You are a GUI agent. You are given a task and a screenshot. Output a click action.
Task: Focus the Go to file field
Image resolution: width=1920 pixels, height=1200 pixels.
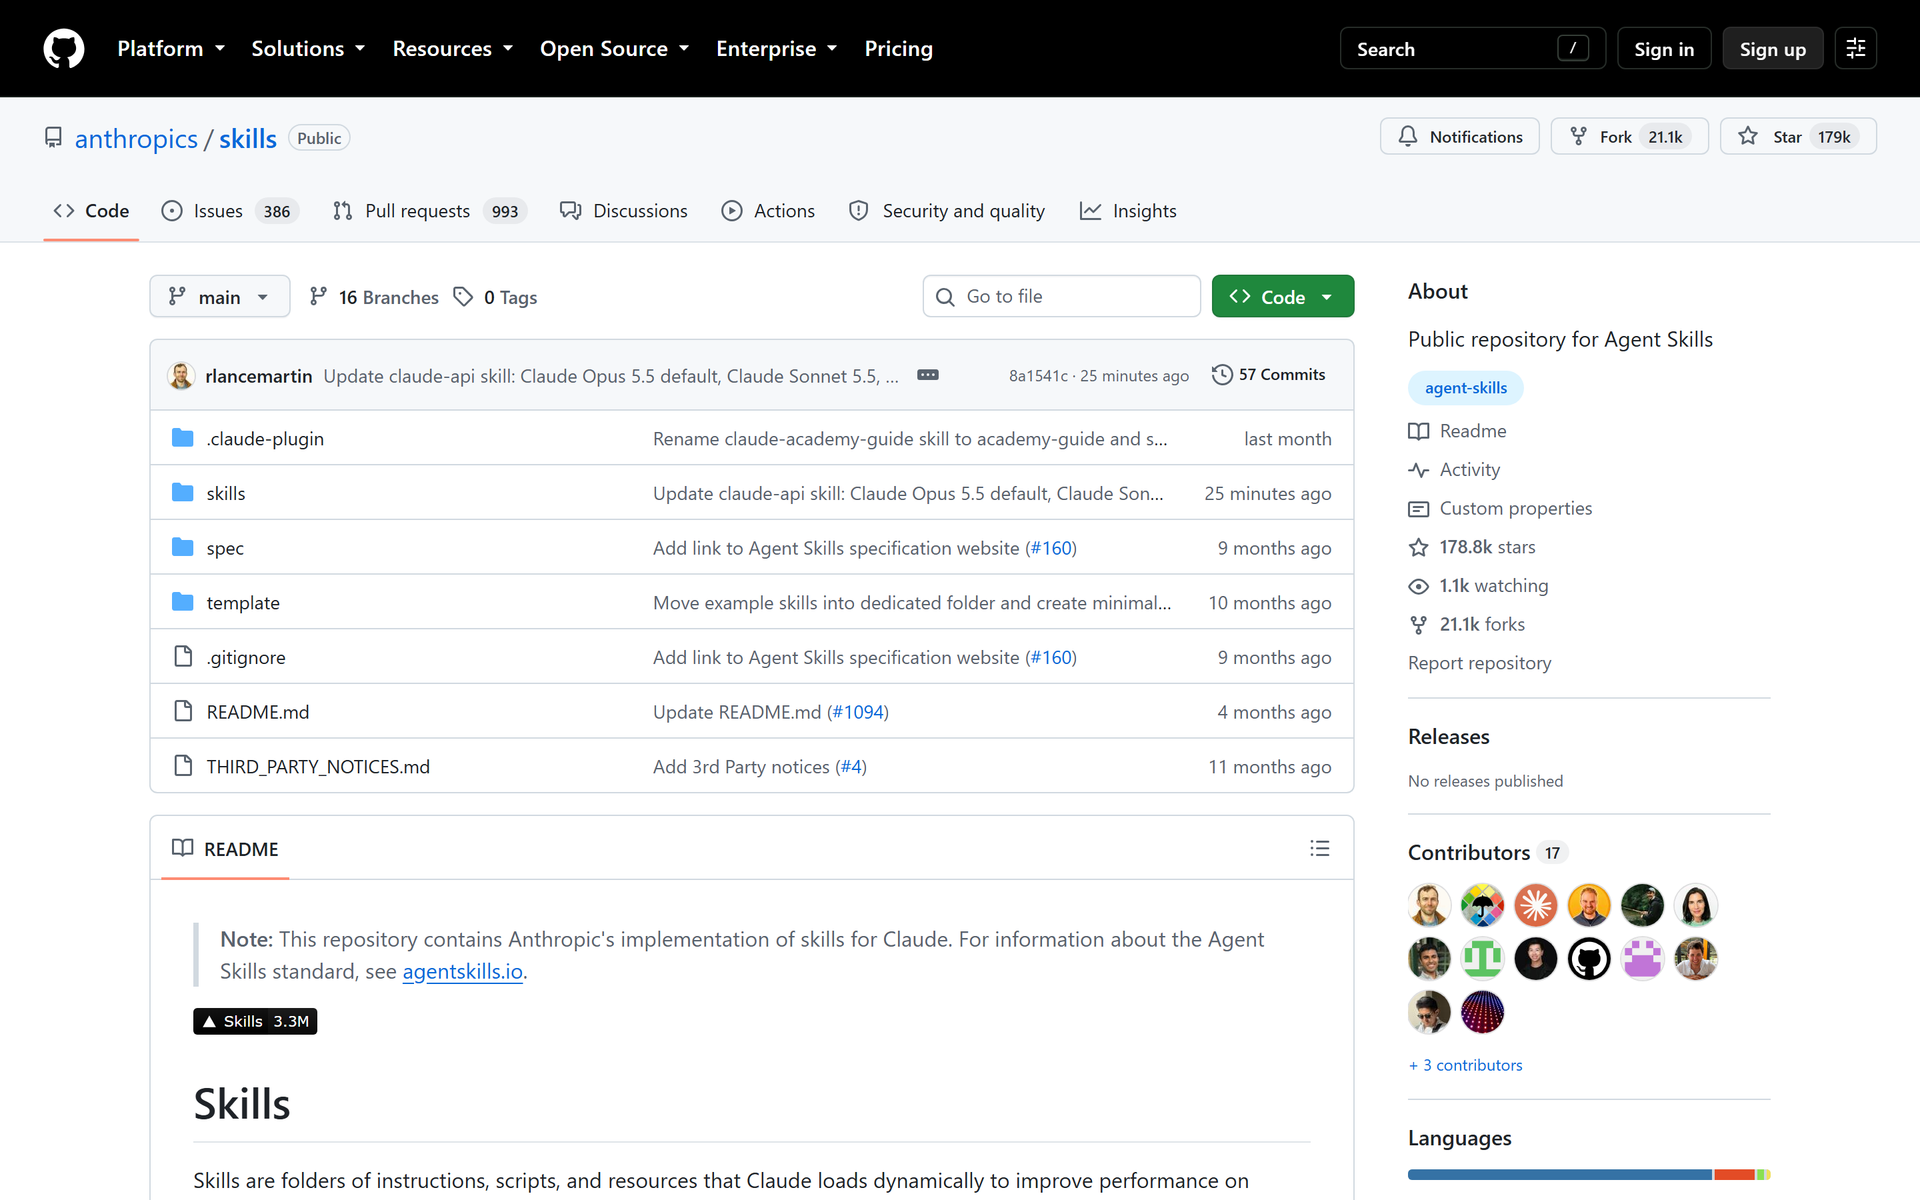coord(1061,297)
